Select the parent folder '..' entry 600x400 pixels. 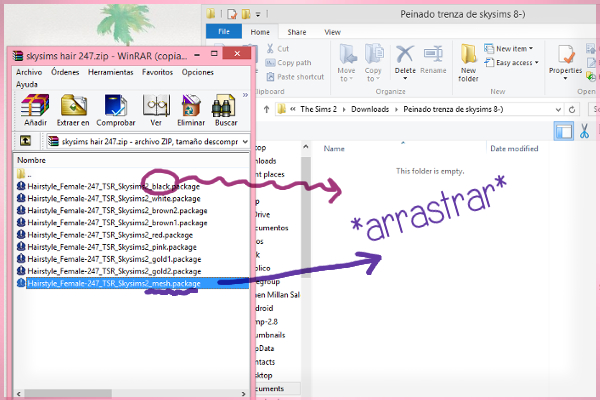[24, 175]
